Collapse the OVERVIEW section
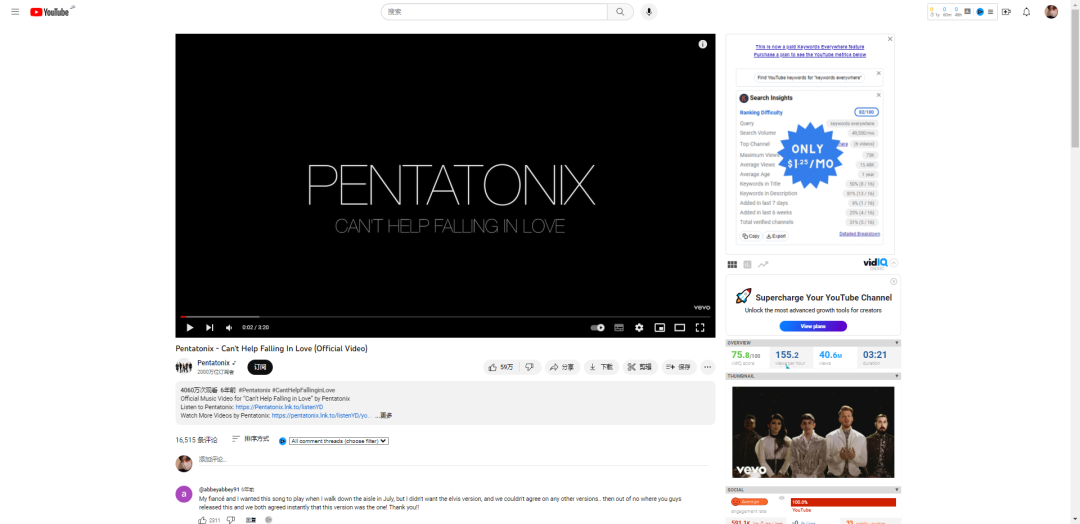 coord(897,342)
